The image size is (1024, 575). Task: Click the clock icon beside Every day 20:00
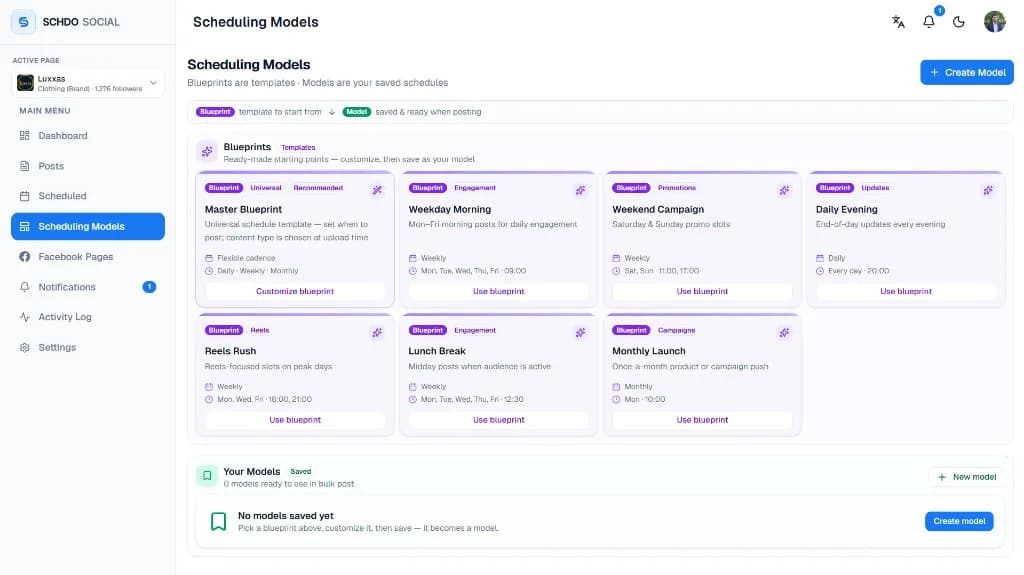coord(820,271)
